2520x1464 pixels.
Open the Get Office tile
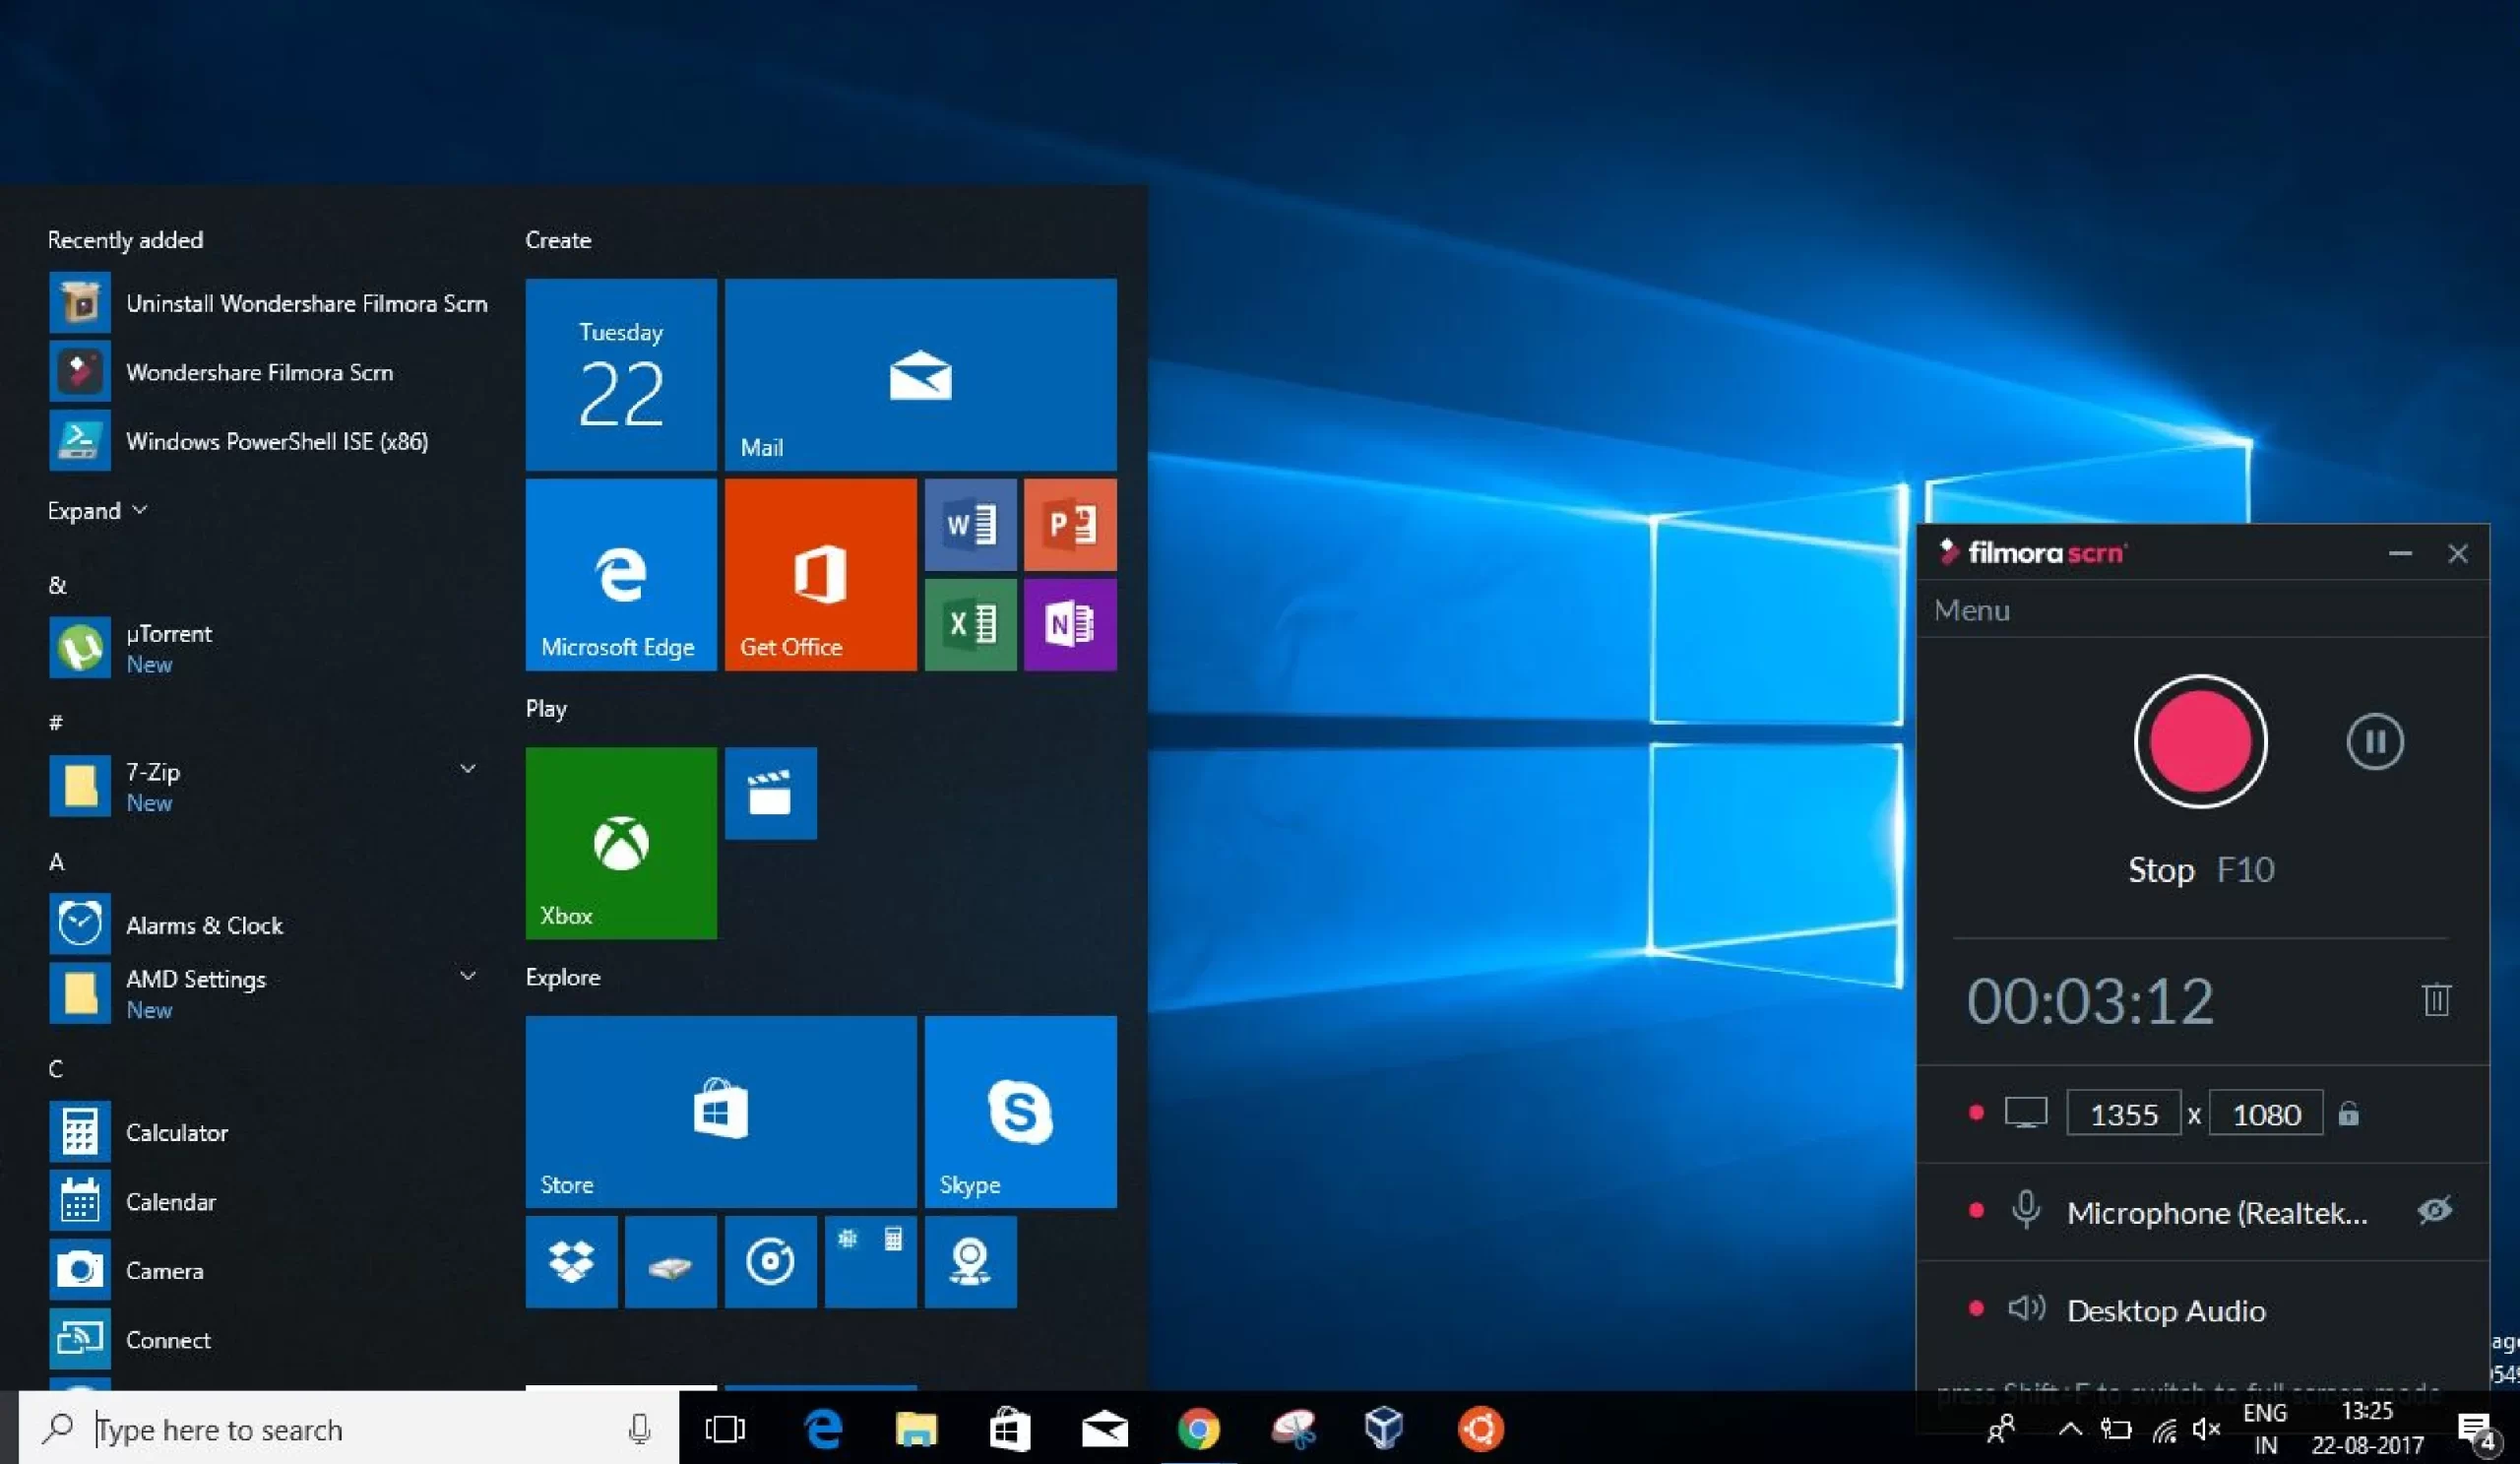[x=820, y=574]
